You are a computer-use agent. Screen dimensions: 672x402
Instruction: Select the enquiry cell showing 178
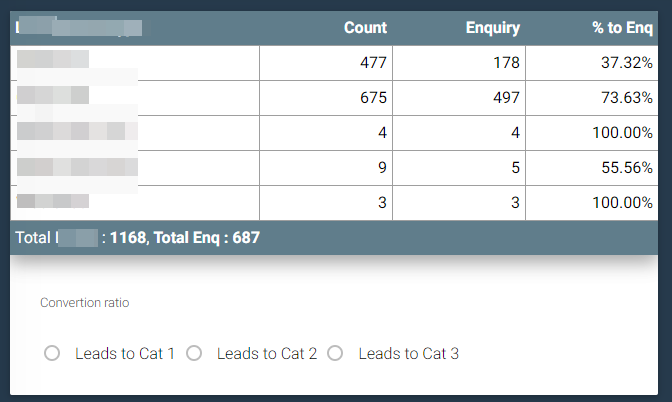pos(506,63)
